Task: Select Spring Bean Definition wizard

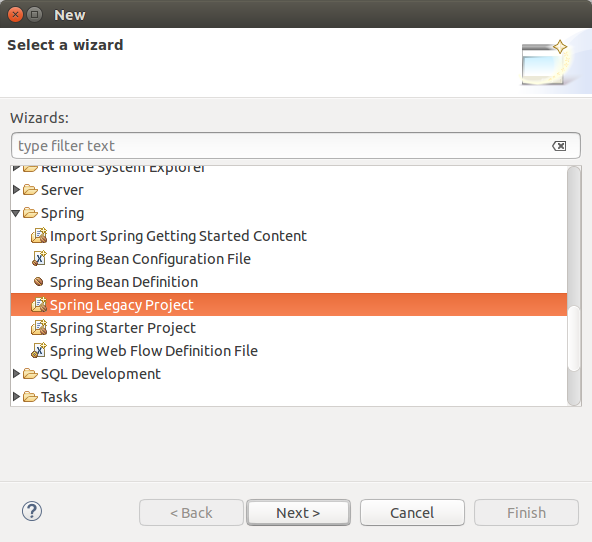Action: (124, 282)
